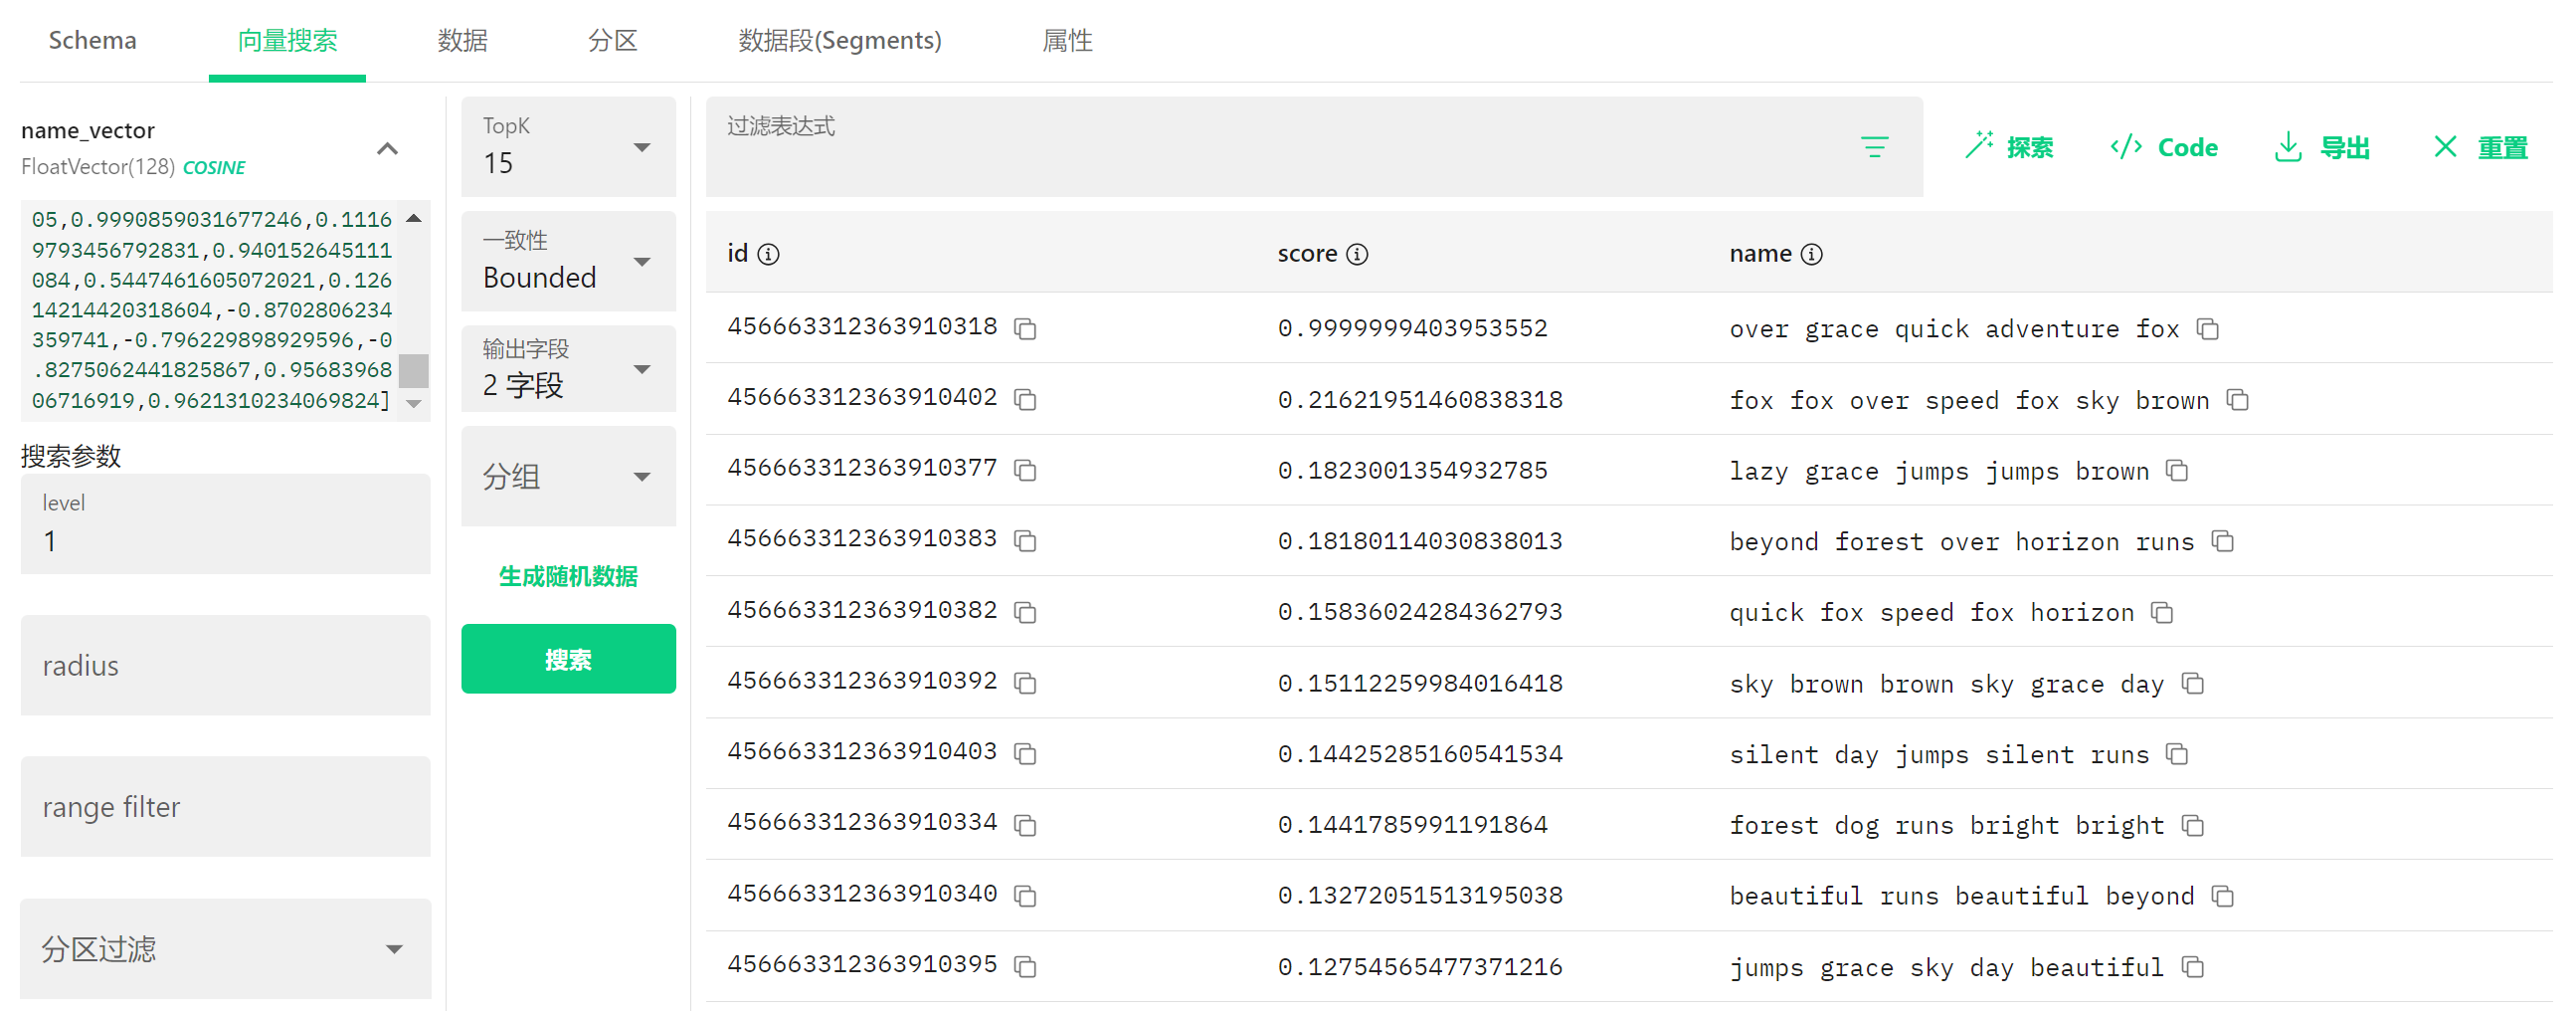Switch to the Schema tab
The image size is (2576, 1011).
click(x=92, y=40)
